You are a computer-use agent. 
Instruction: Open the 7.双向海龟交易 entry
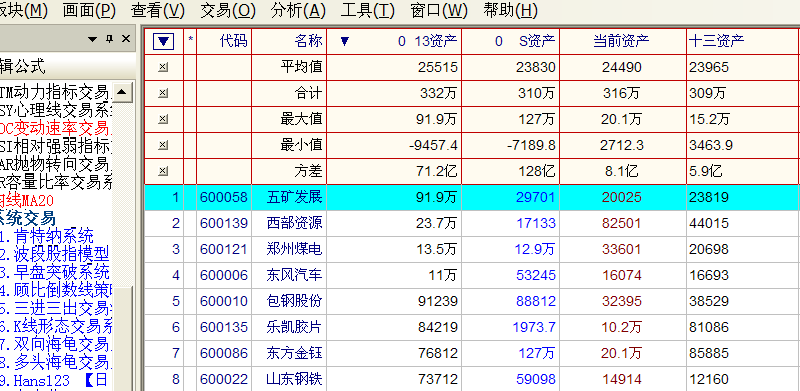56,345
